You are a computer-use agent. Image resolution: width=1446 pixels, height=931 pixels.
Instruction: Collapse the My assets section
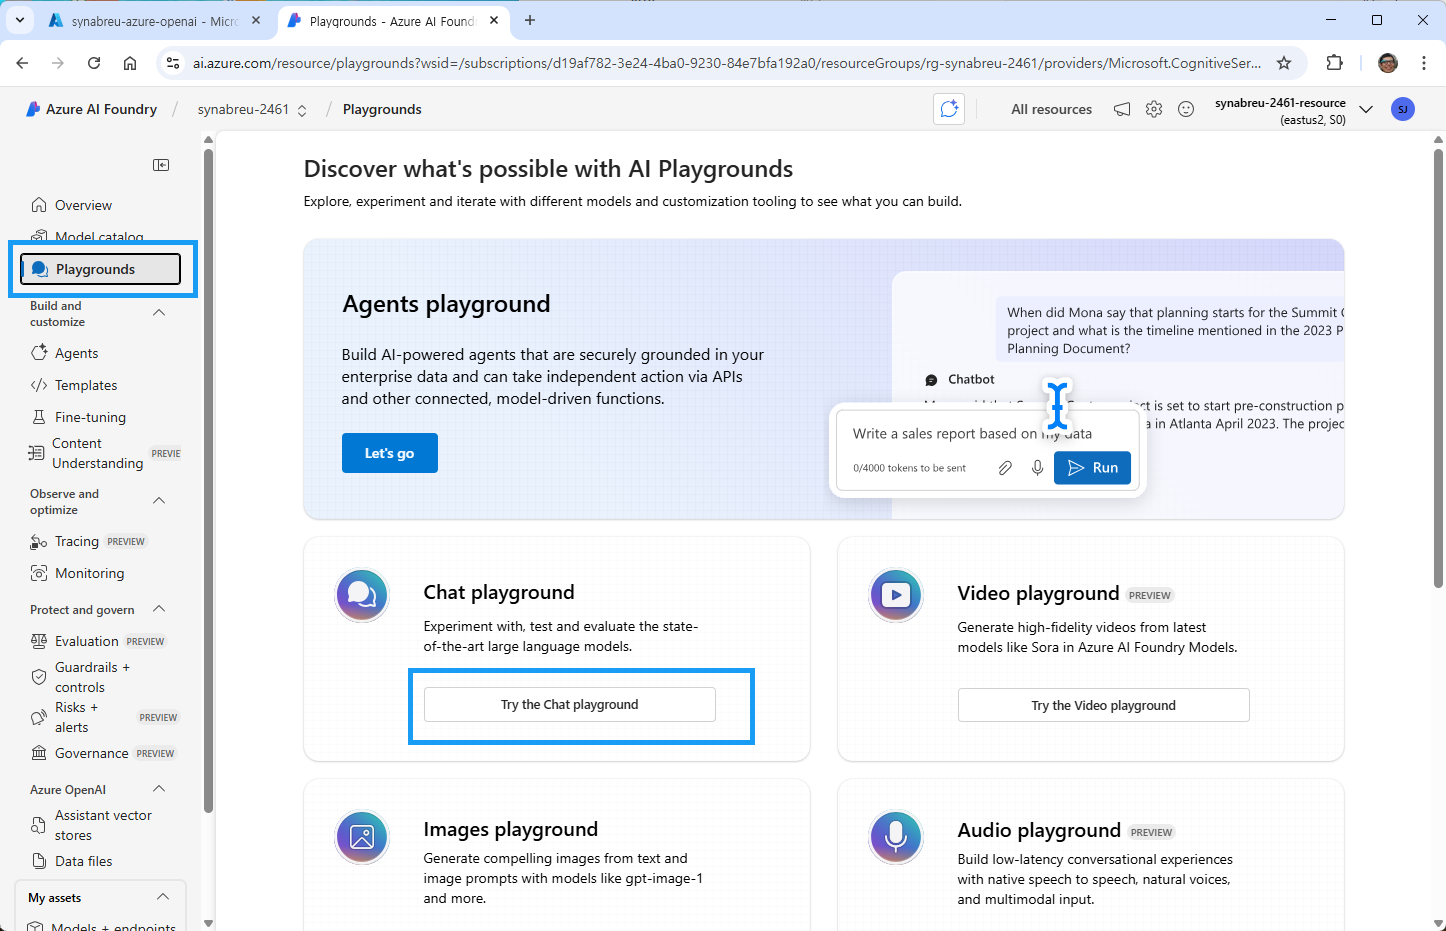[x=163, y=897]
